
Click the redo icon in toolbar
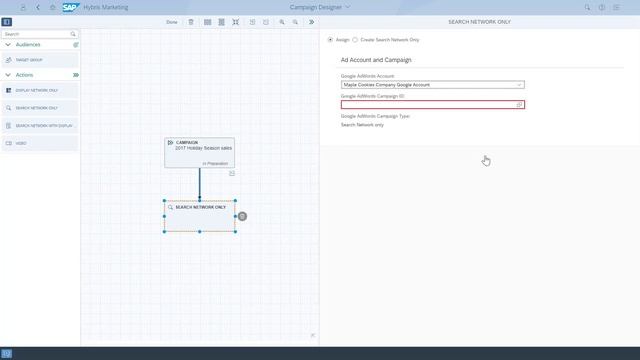(x=266, y=22)
